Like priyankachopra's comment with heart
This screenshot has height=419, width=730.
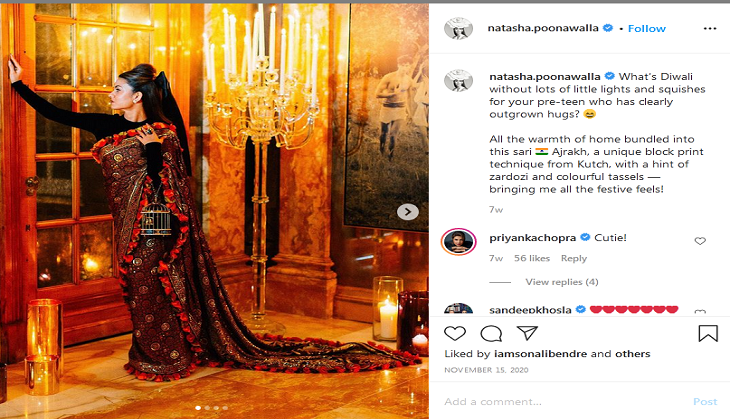pyautogui.click(x=700, y=241)
